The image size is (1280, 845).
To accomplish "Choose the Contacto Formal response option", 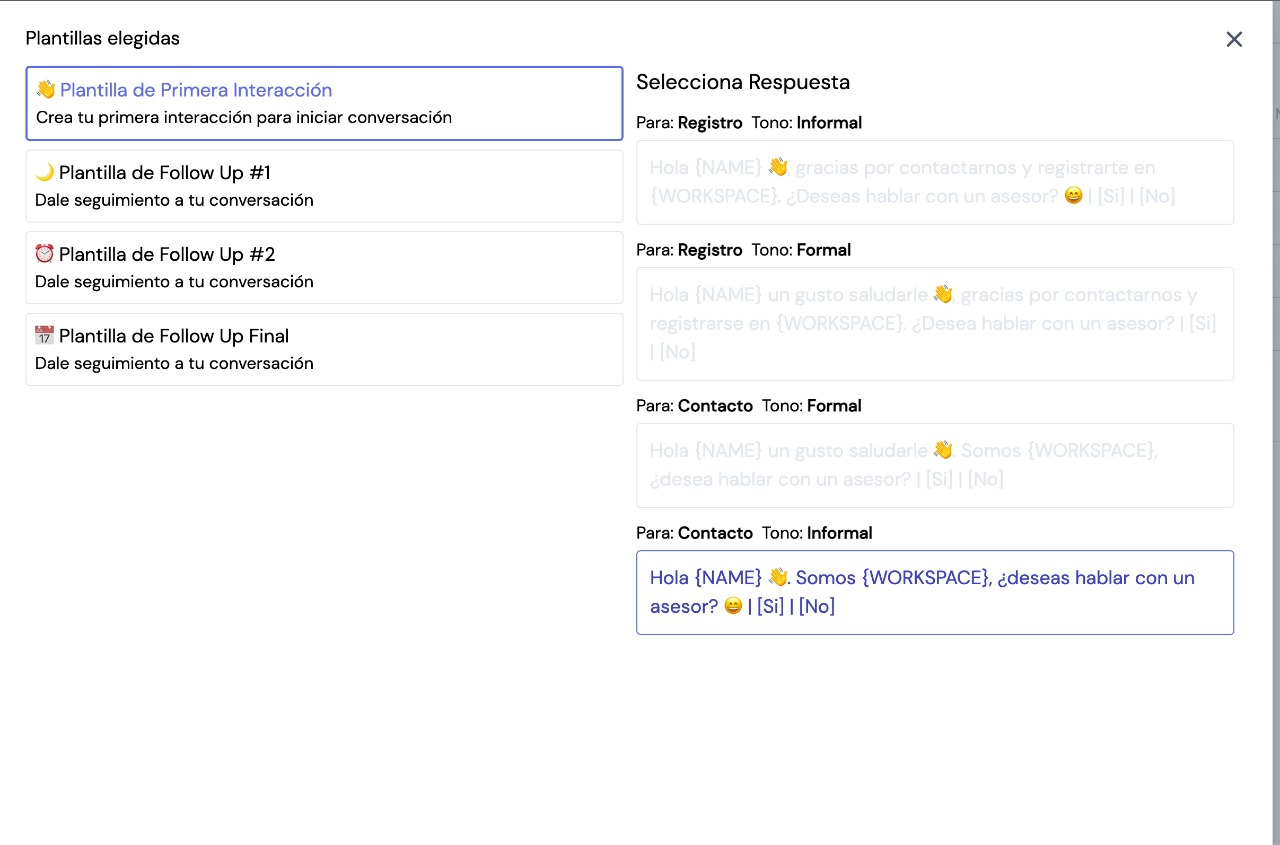I will pyautogui.click(x=934, y=465).
